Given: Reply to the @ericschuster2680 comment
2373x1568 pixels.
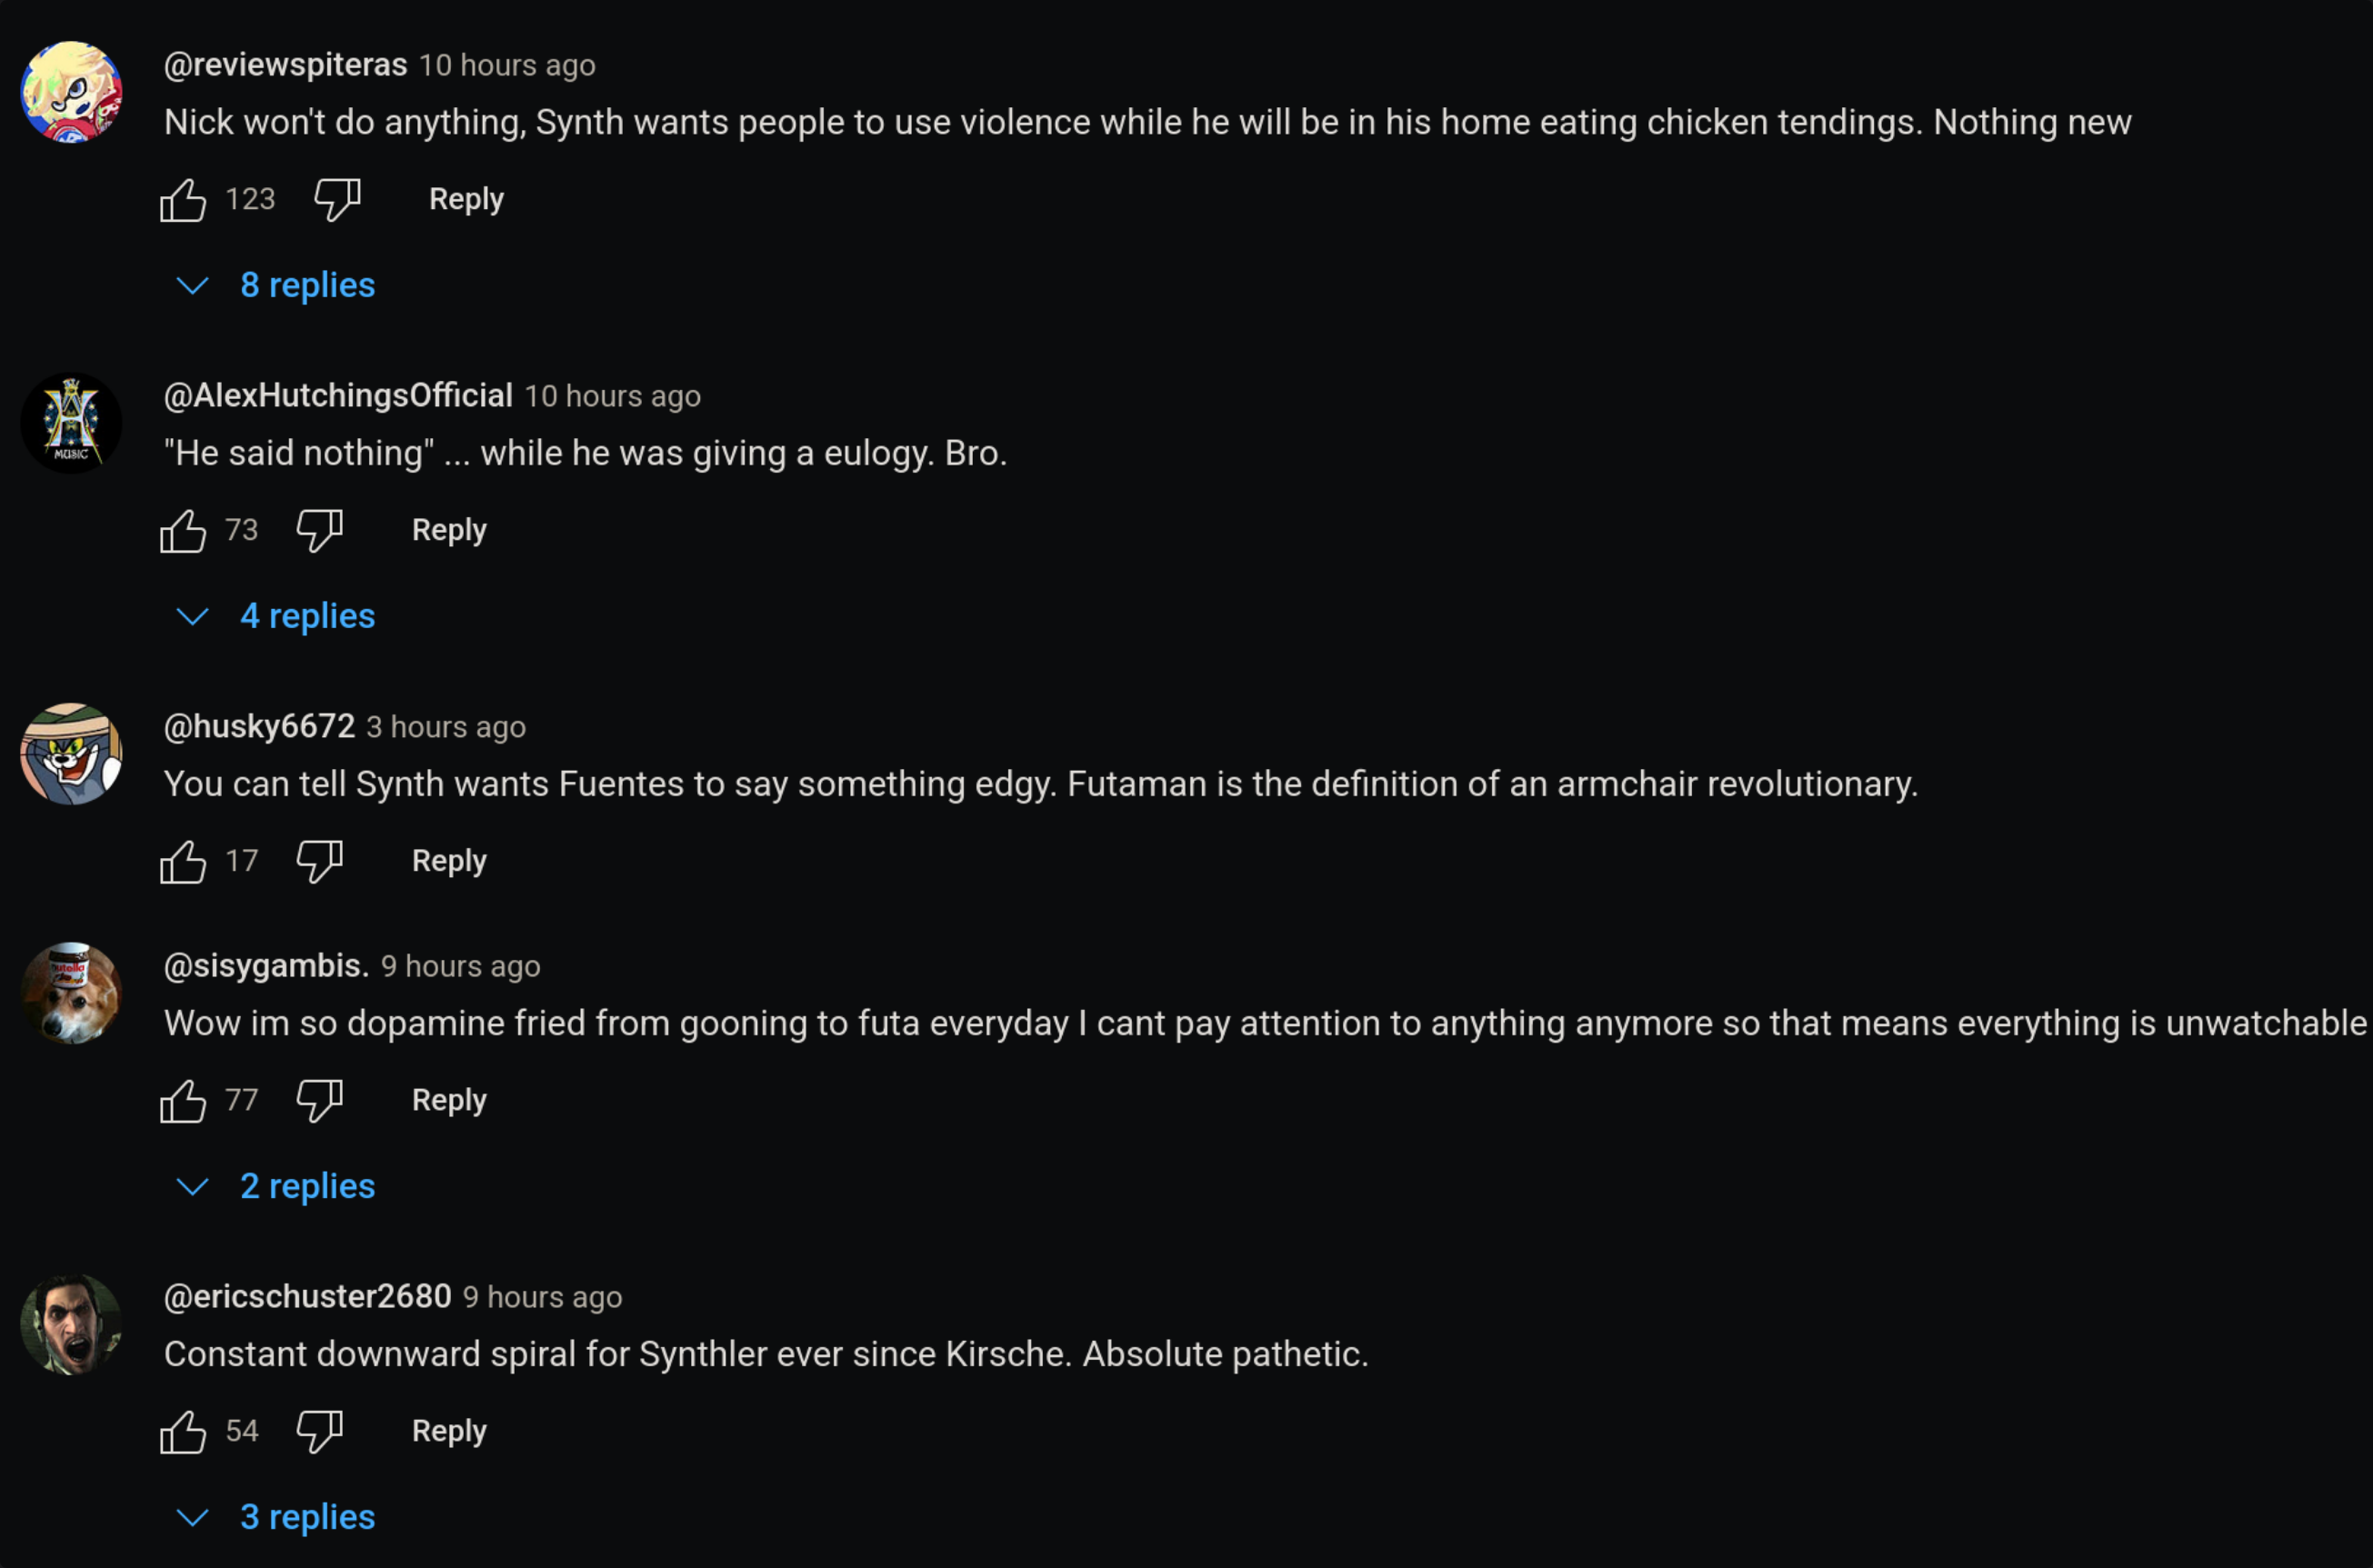Looking at the screenshot, I should coord(449,1431).
